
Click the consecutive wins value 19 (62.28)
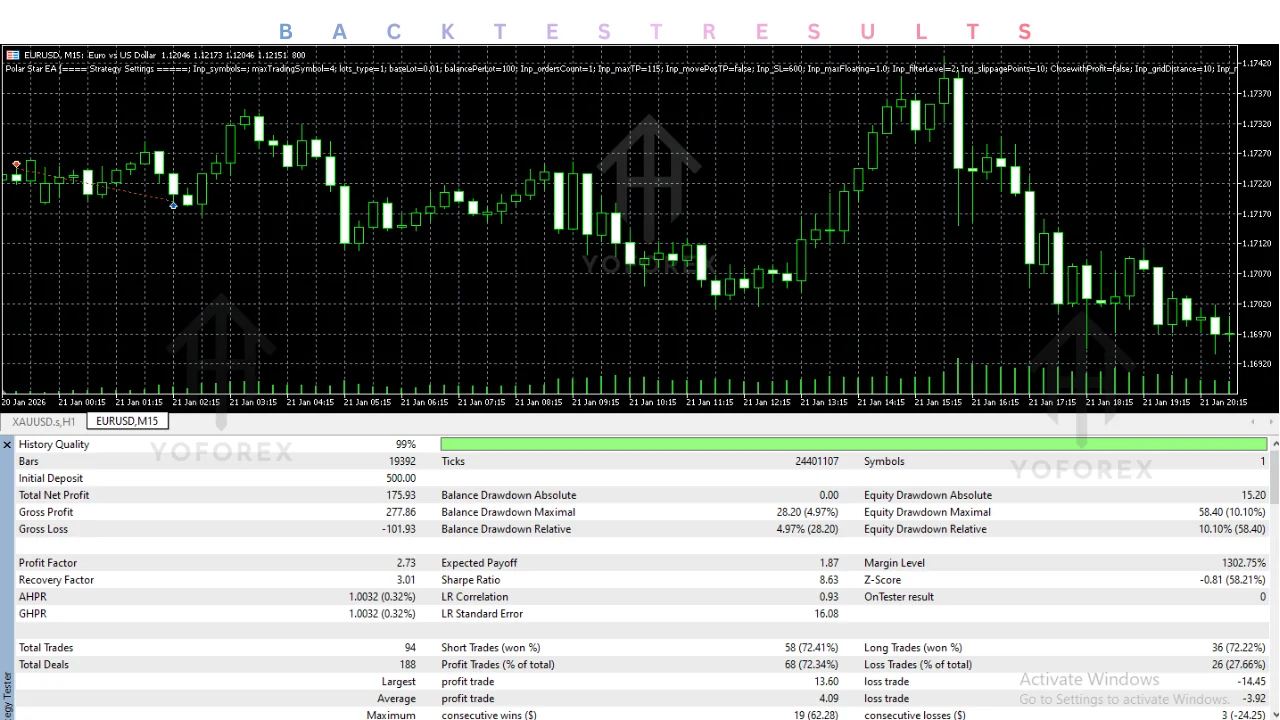point(815,716)
